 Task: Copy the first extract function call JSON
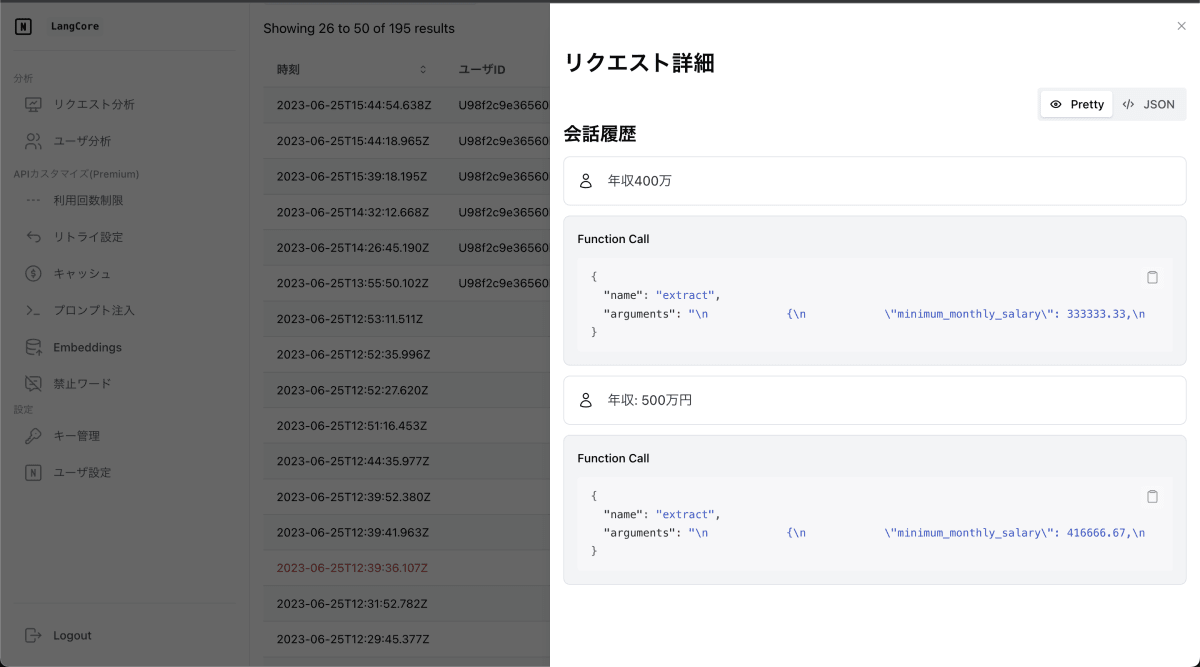[1152, 277]
